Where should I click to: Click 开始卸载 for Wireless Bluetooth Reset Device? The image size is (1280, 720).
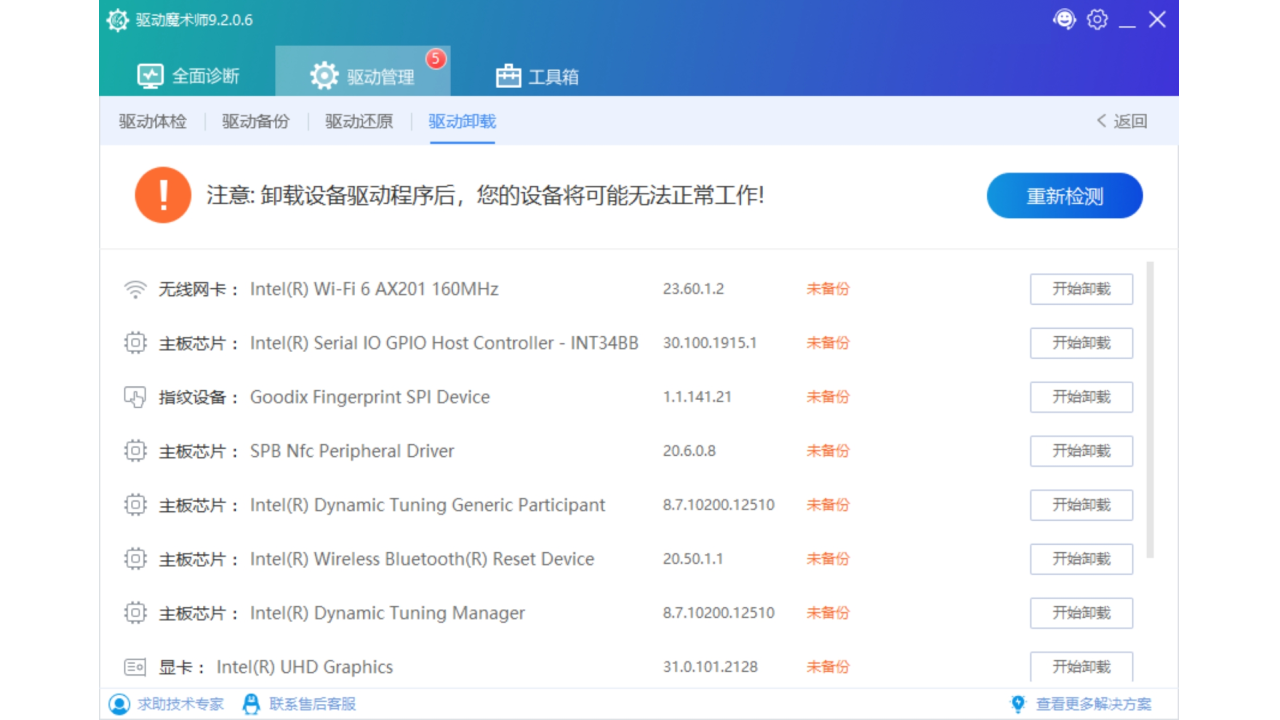(1082, 559)
